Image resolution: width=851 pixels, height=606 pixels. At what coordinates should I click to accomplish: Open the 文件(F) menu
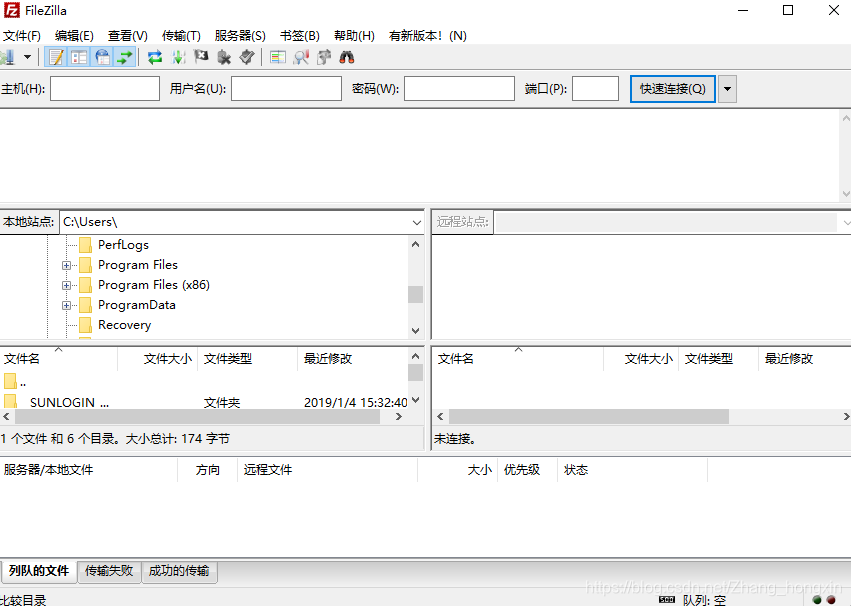[x=22, y=36]
